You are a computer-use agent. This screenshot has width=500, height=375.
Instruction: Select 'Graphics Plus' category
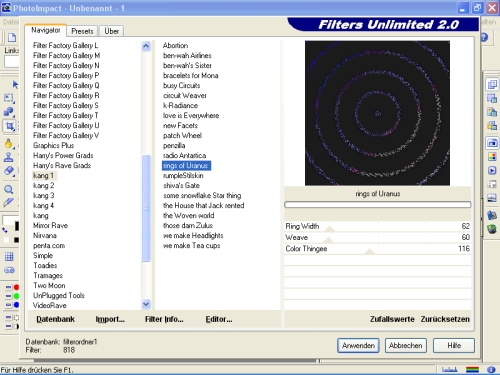(53, 145)
